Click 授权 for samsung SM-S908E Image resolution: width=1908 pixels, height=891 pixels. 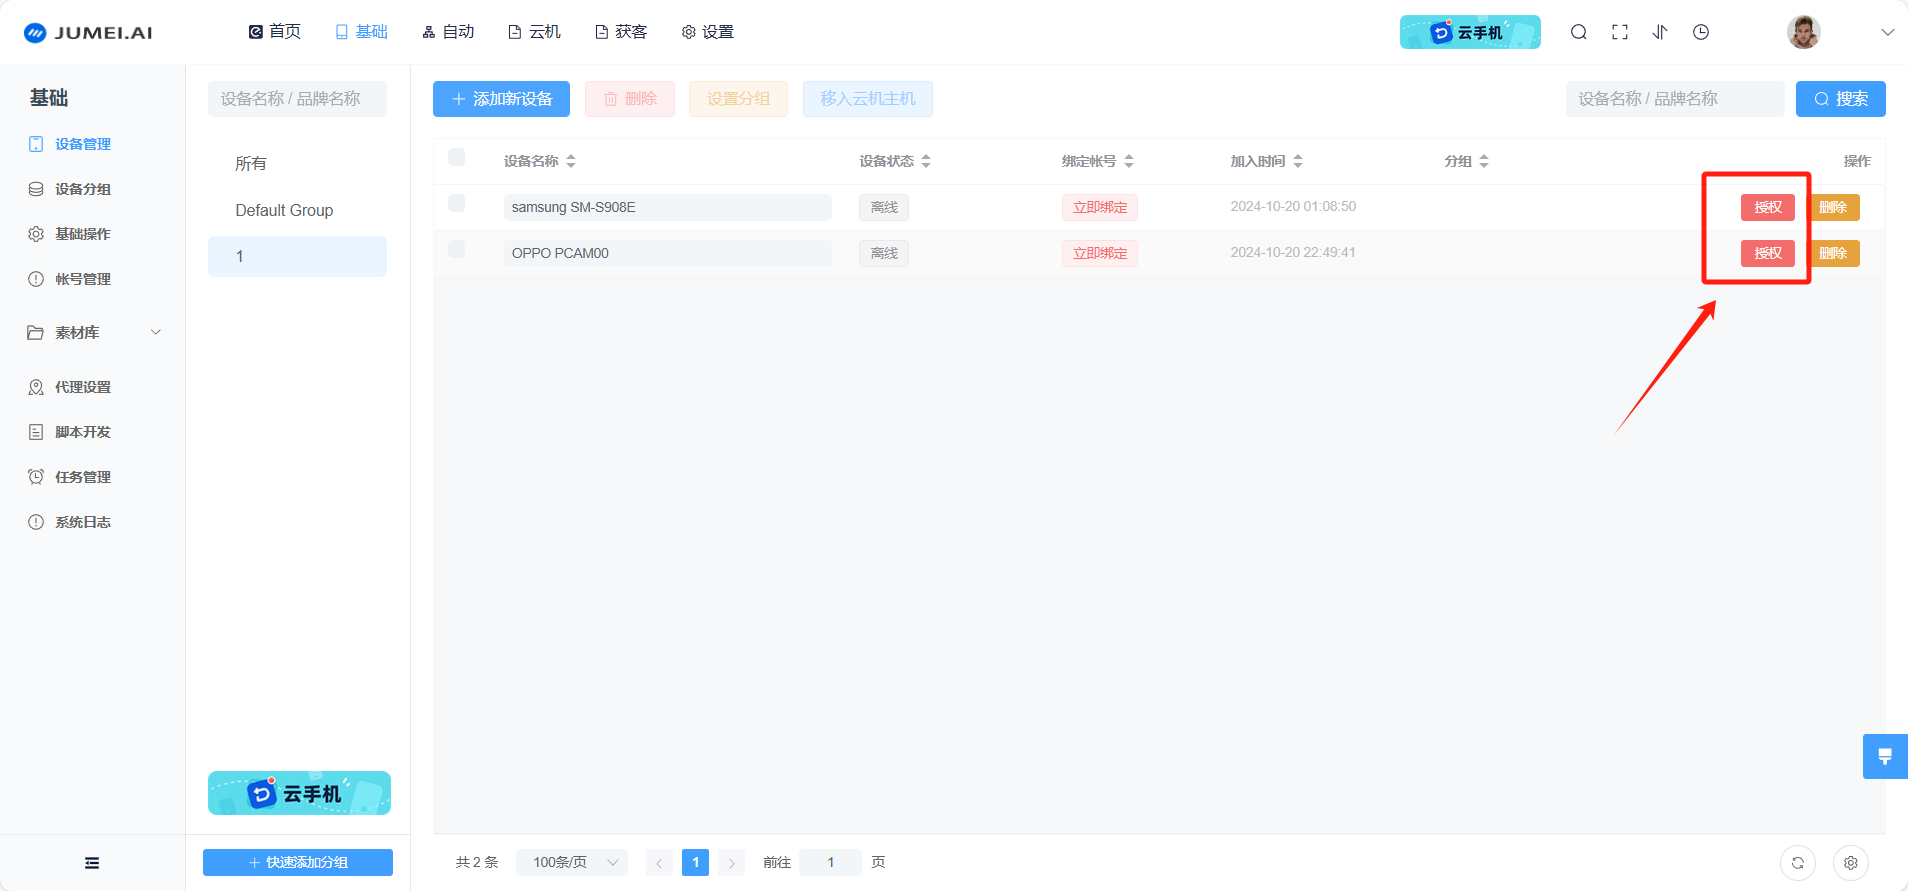pos(1767,207)
